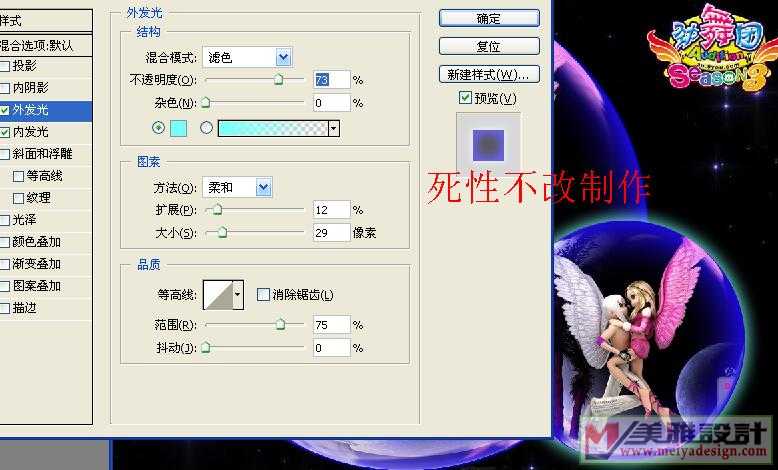778x470 pixels.
Task: Enable the 渐变叠加 checkbox
Action: 4,264
